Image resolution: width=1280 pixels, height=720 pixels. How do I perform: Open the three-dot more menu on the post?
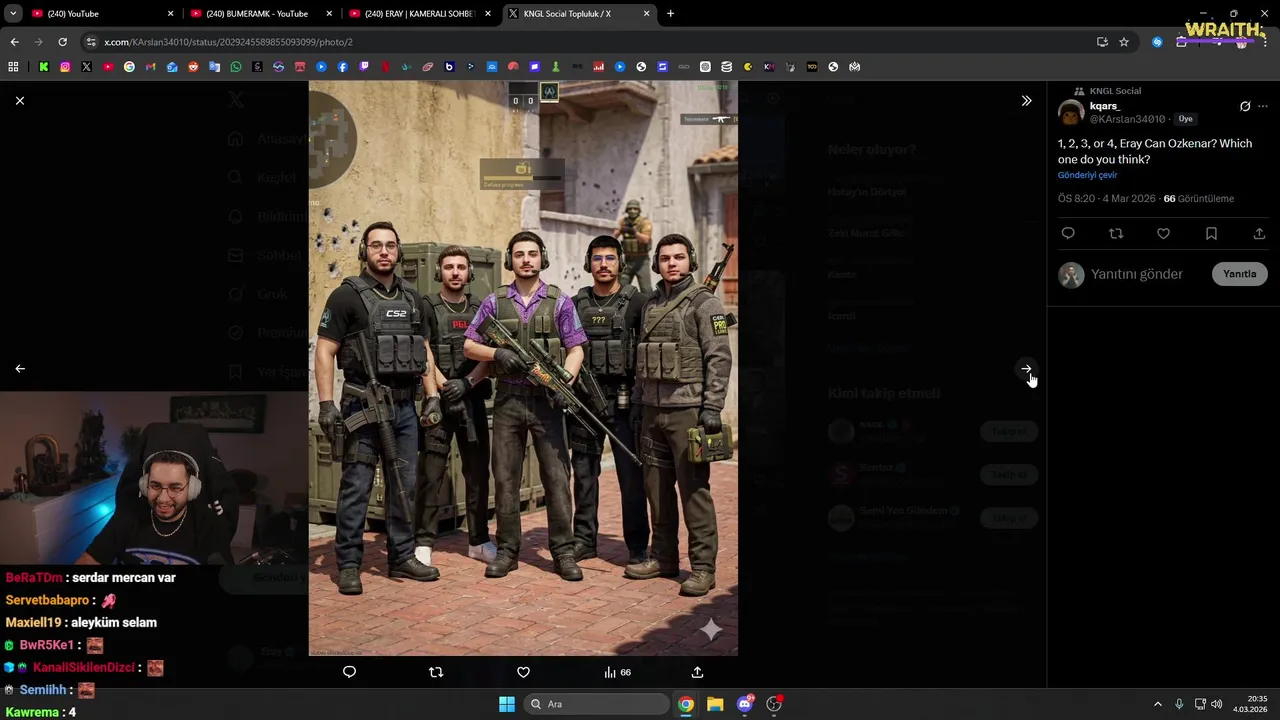point(1263,106)
